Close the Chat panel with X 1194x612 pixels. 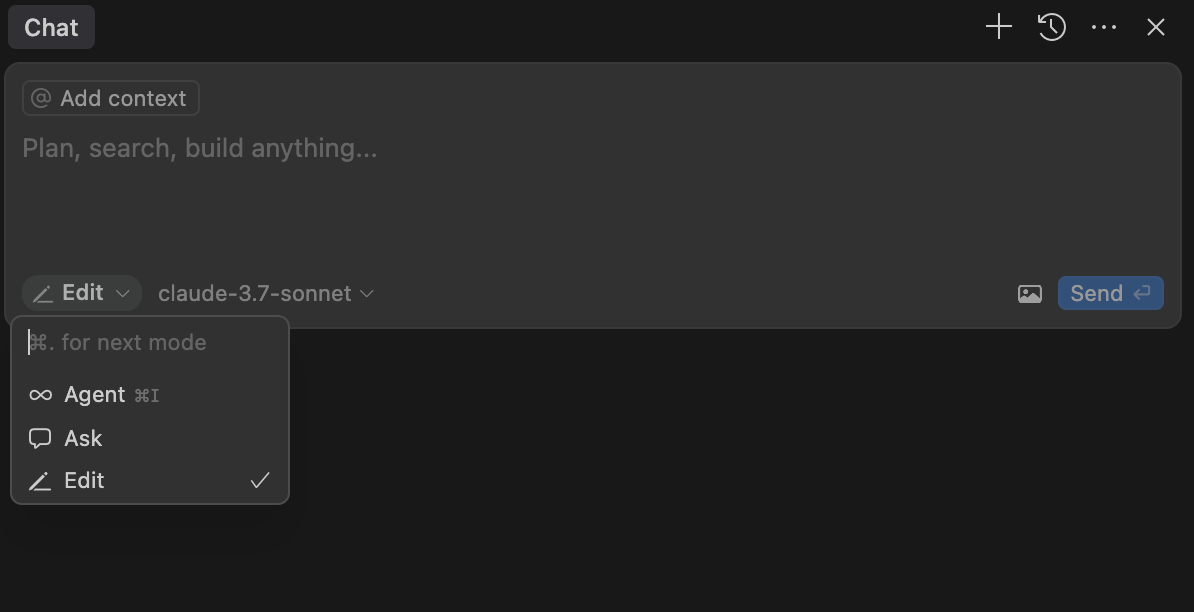click(1156, 27)
